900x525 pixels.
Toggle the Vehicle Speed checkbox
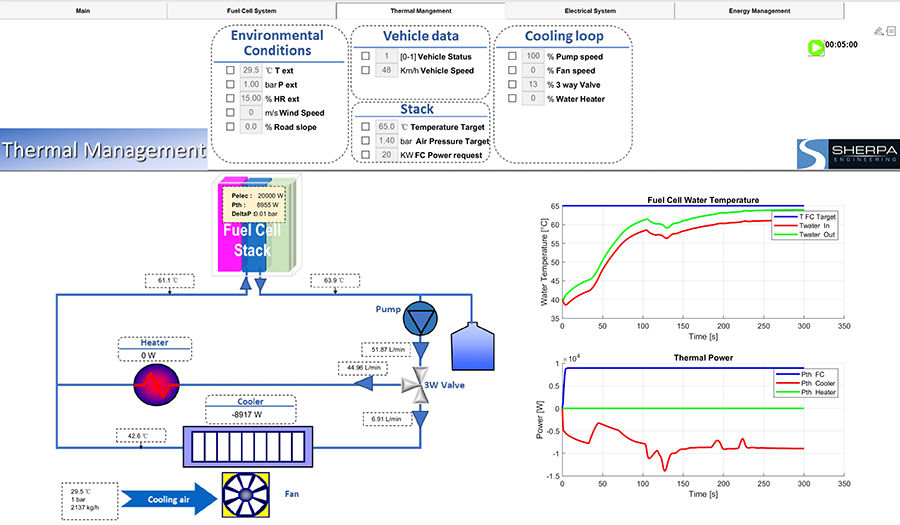(x=365, y=71)
